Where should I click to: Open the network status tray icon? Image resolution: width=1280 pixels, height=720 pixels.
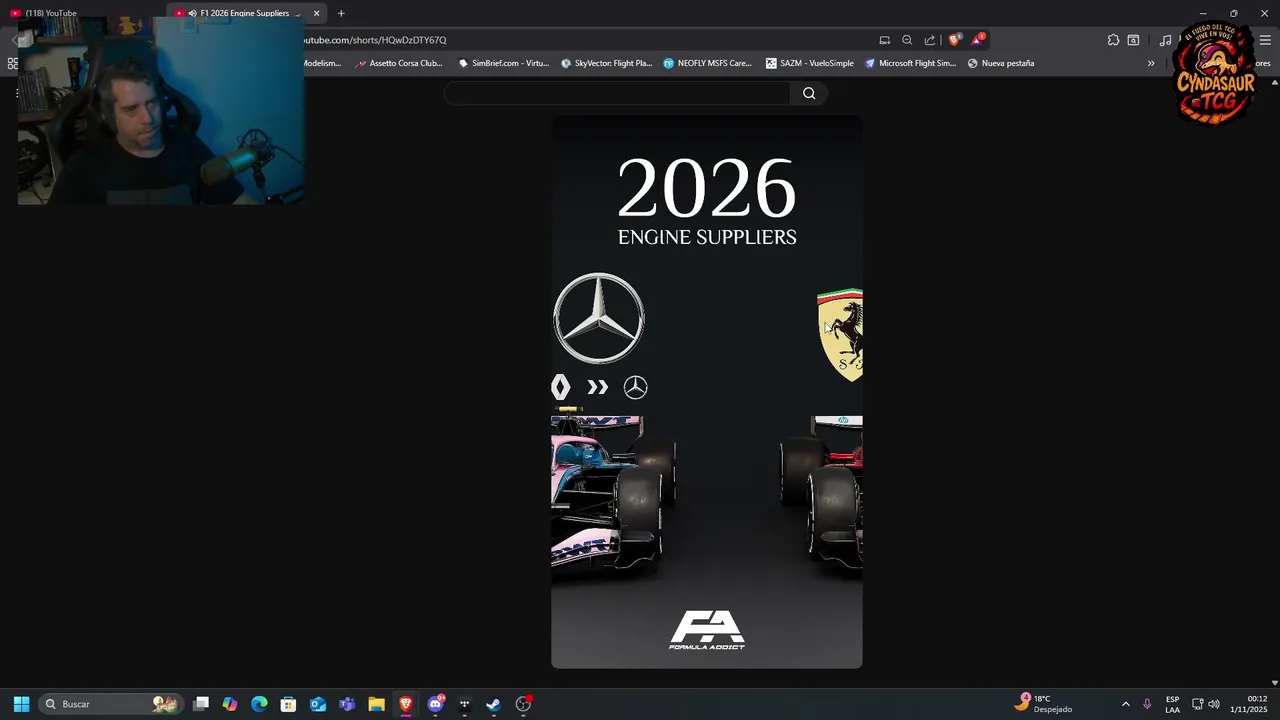[x=1197, y=704]
